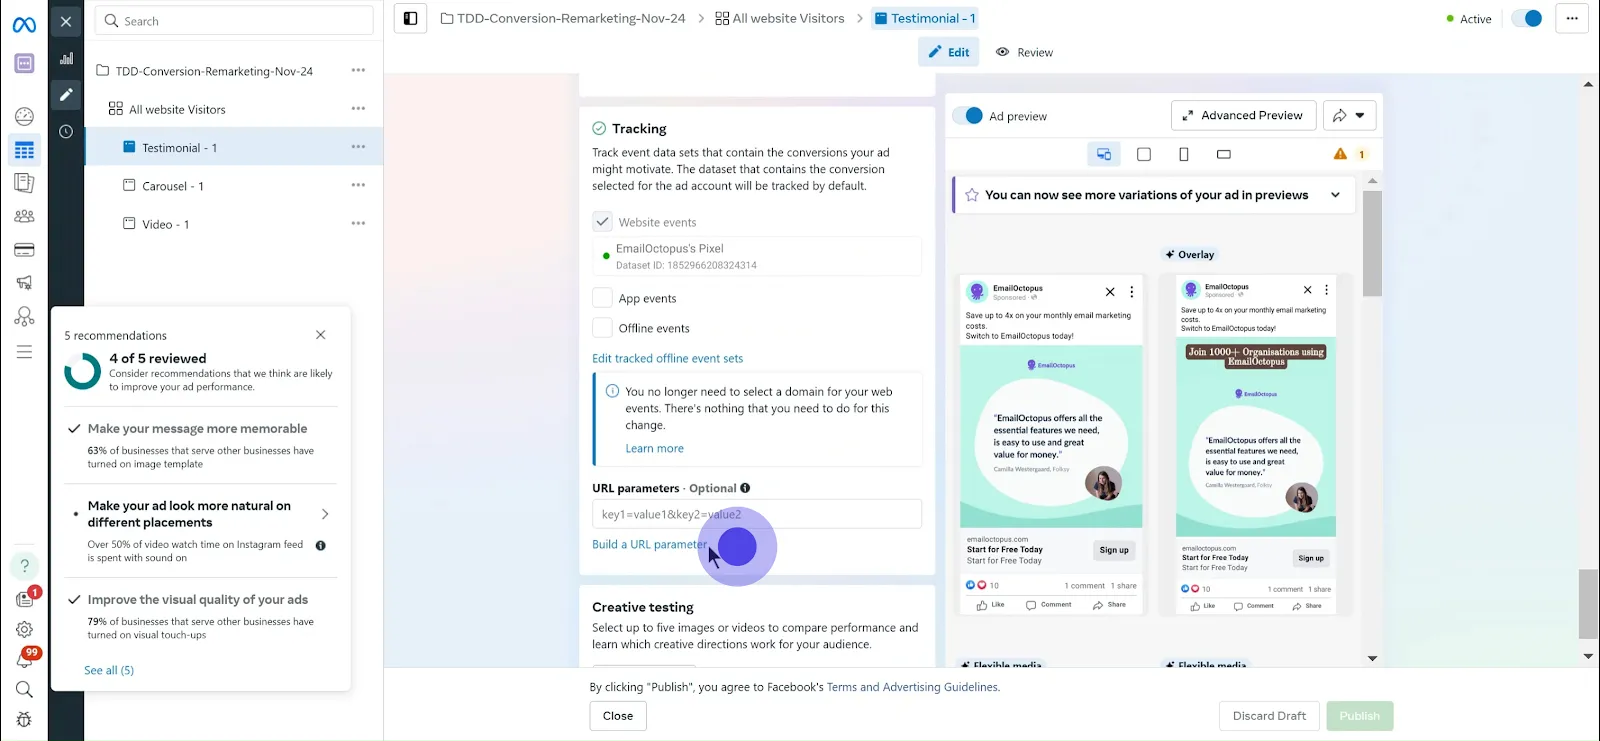This screenshot has width=1600, height=741.
Task: Click the Advanced Preview button
Action: coord(1243,116)
